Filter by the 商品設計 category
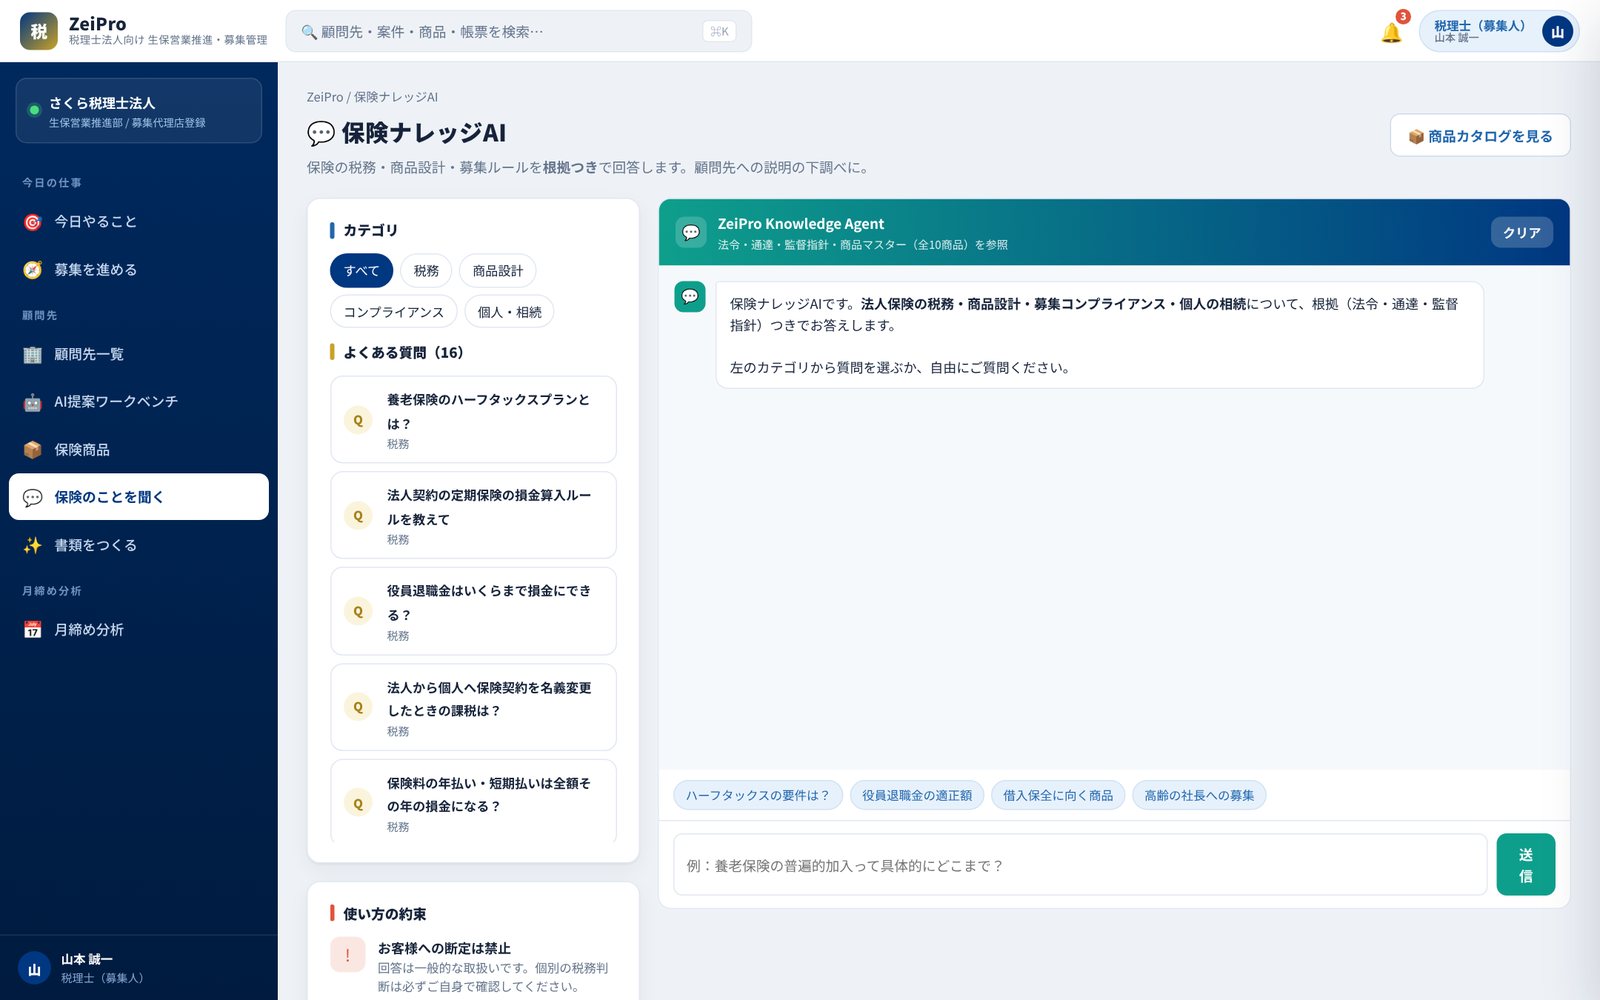 click(498, 271)
